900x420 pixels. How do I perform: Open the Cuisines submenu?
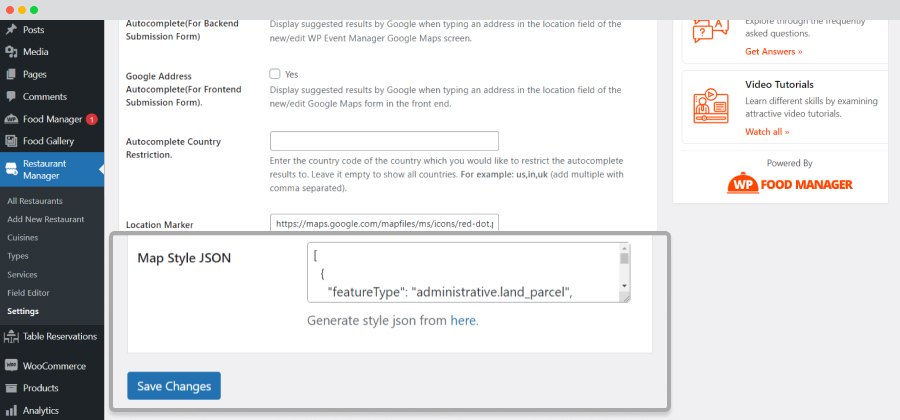click(x=22, y=238)
